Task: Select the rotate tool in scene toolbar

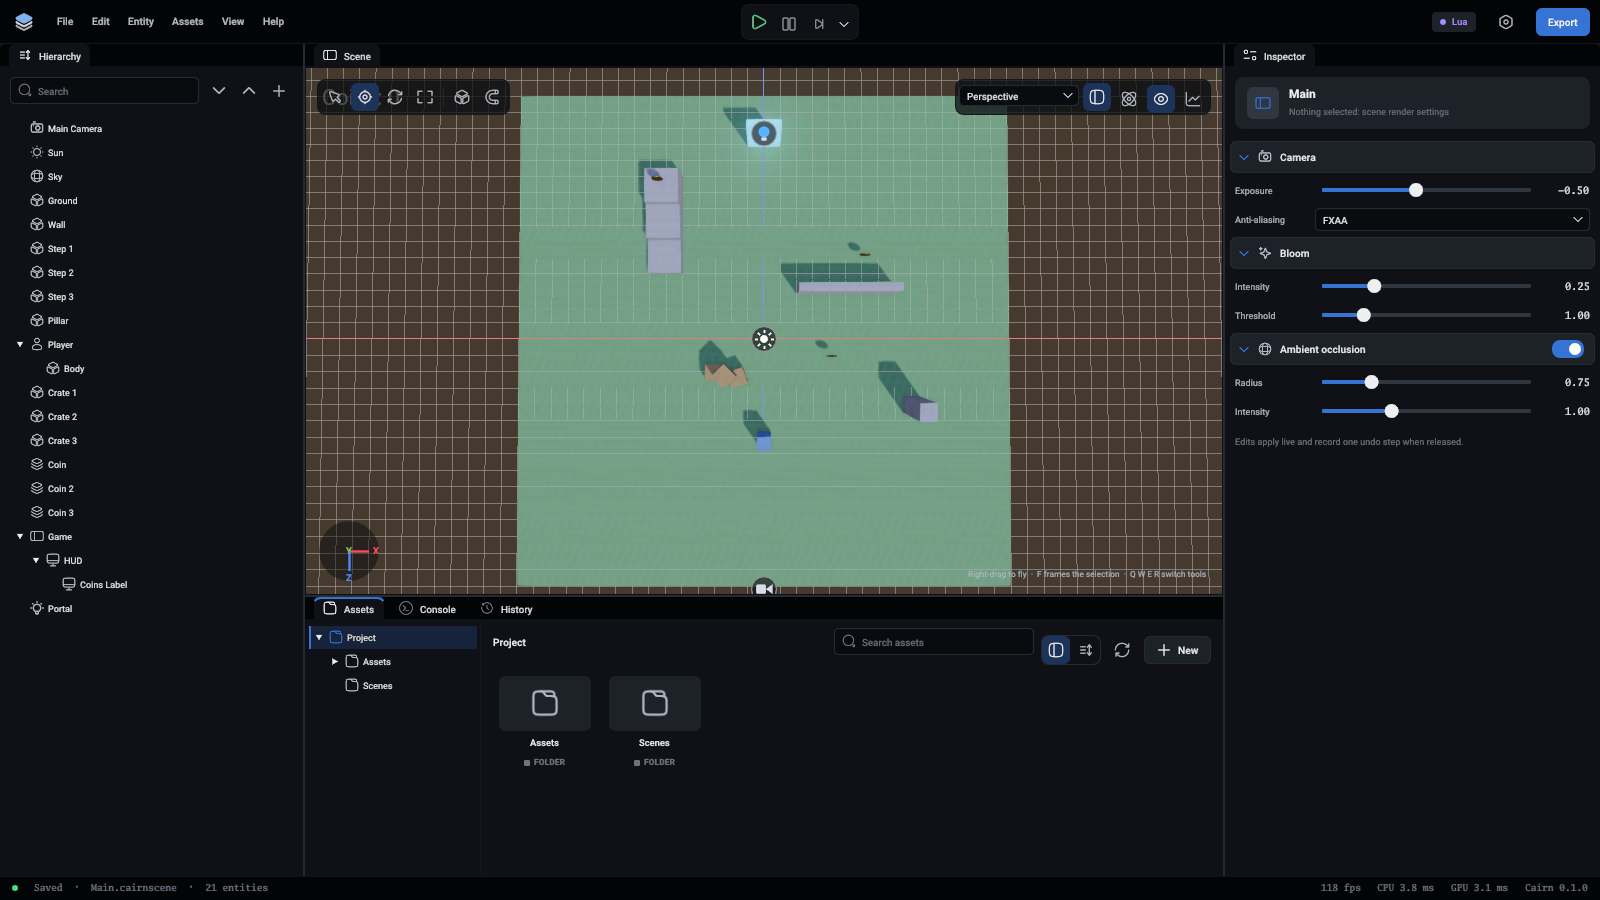Action: point(395,97)
